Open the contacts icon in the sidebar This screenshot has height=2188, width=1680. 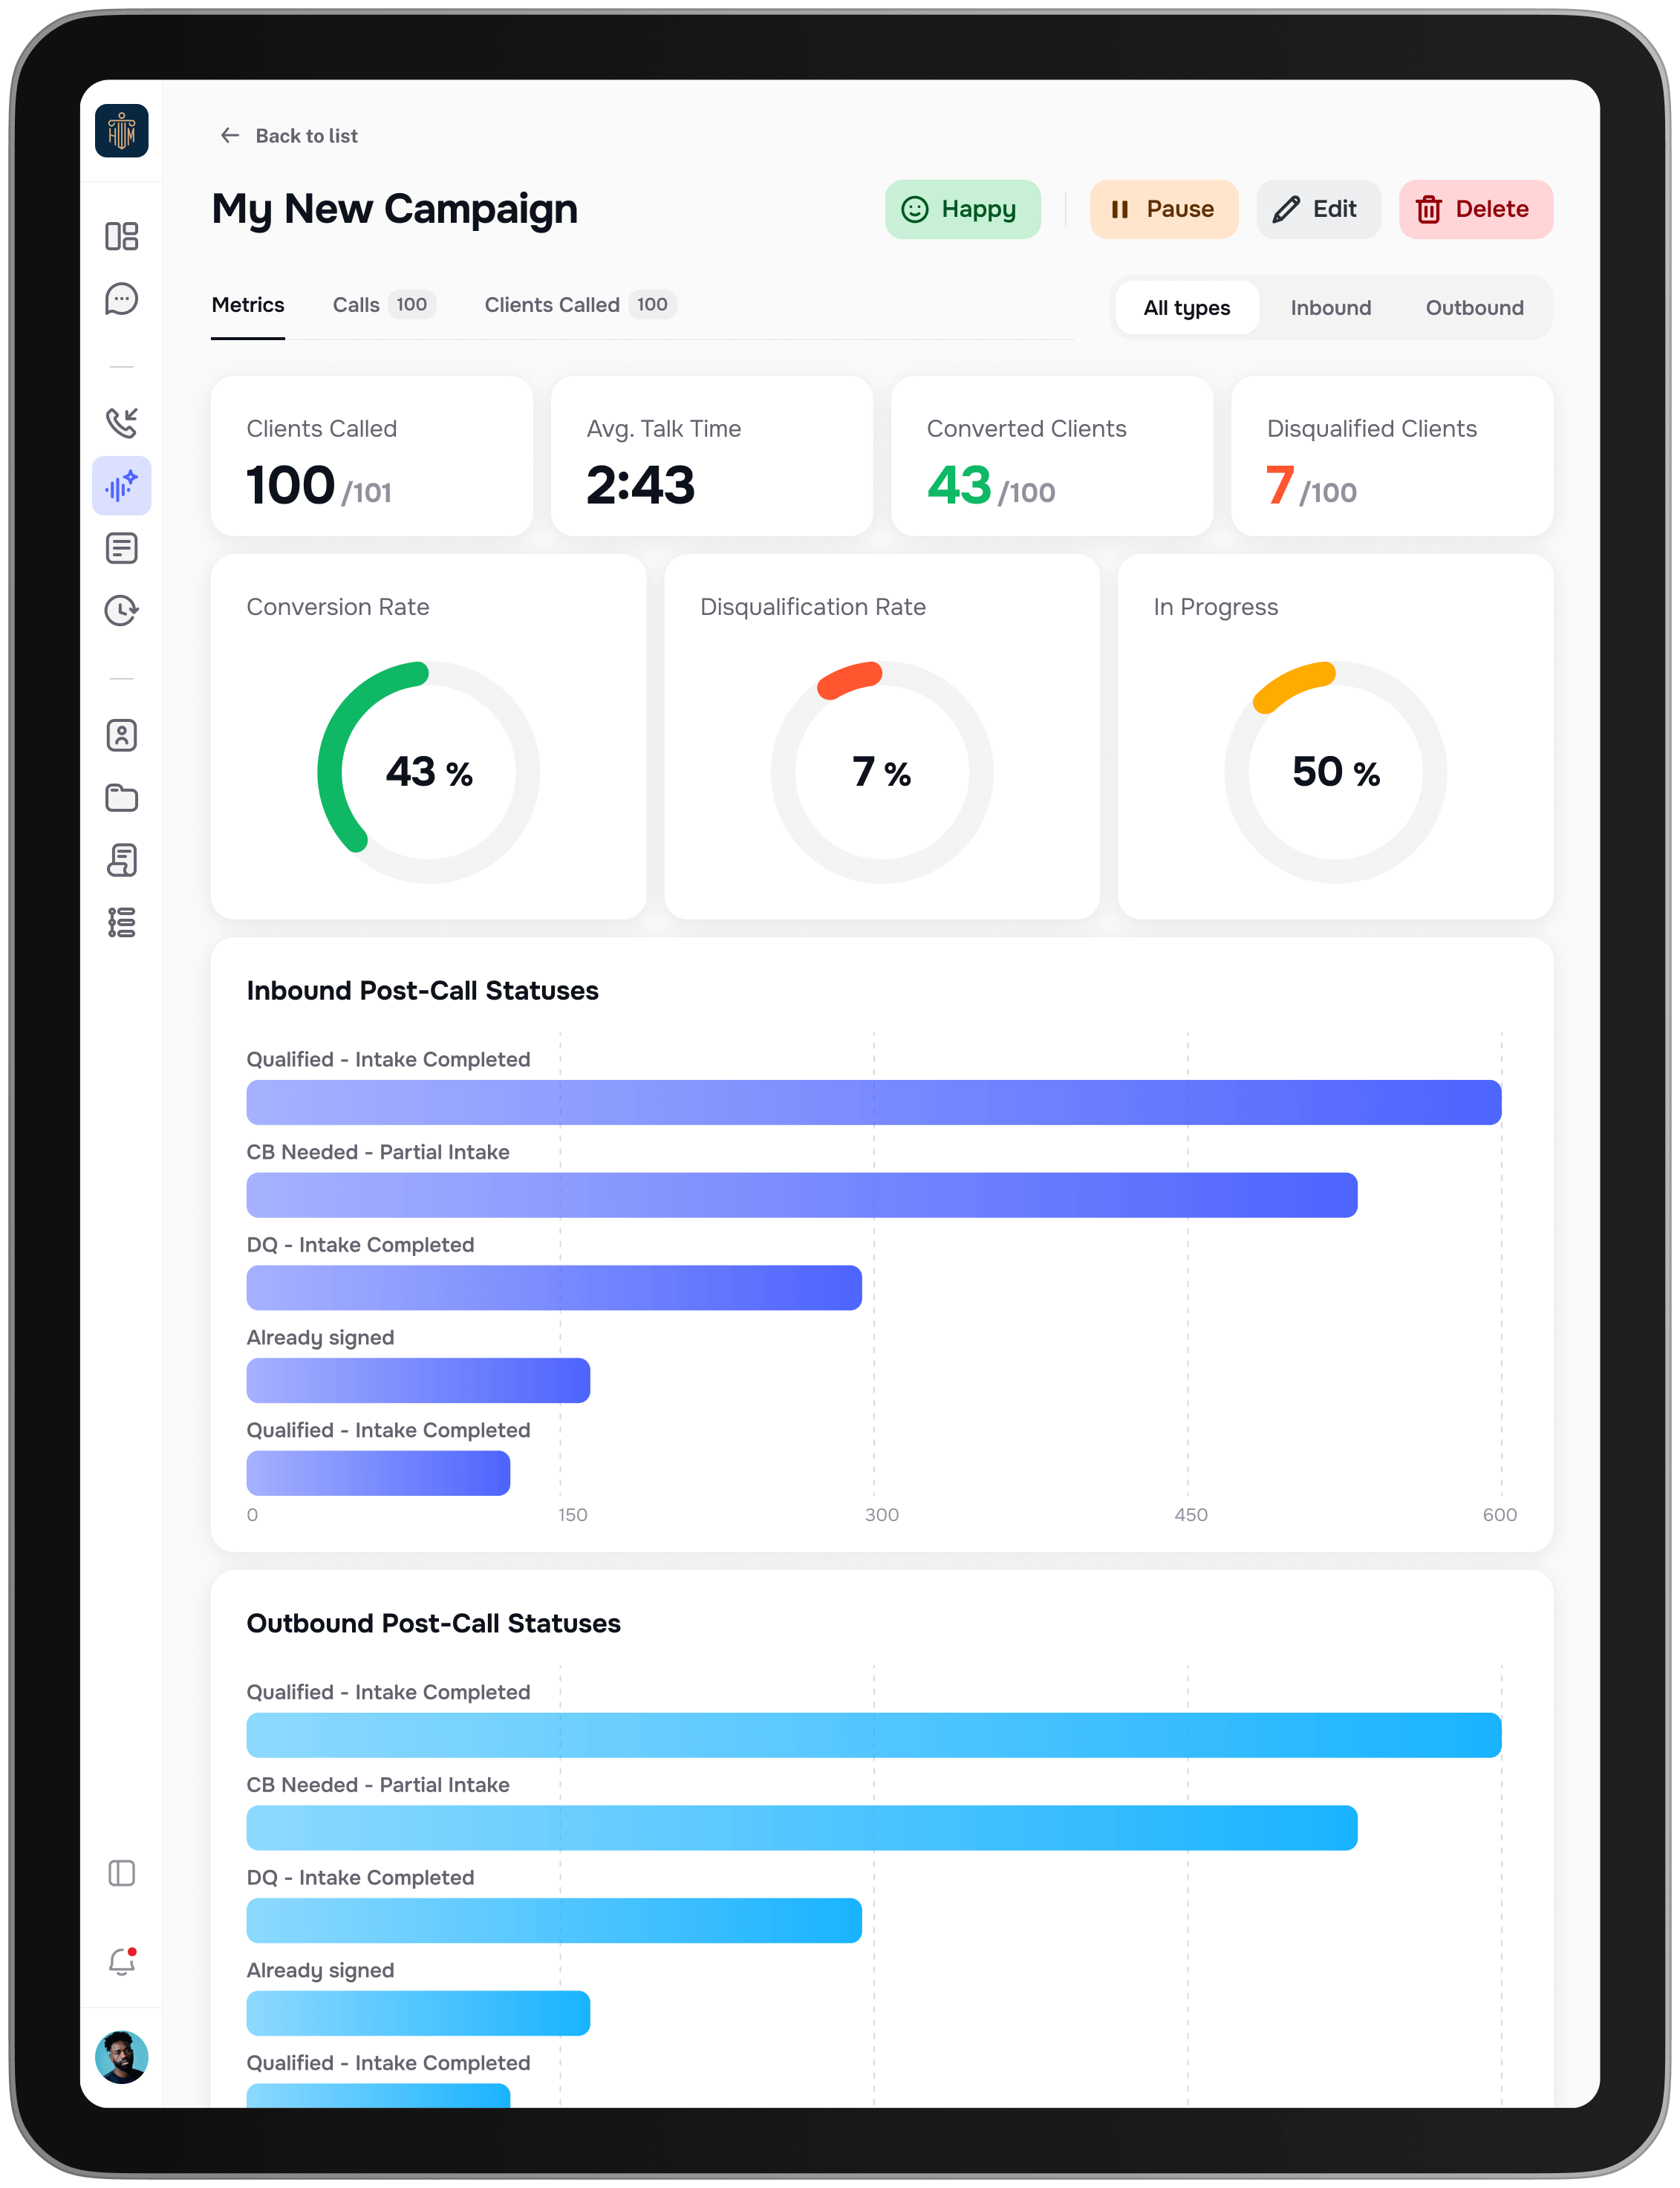pos(122,736)
